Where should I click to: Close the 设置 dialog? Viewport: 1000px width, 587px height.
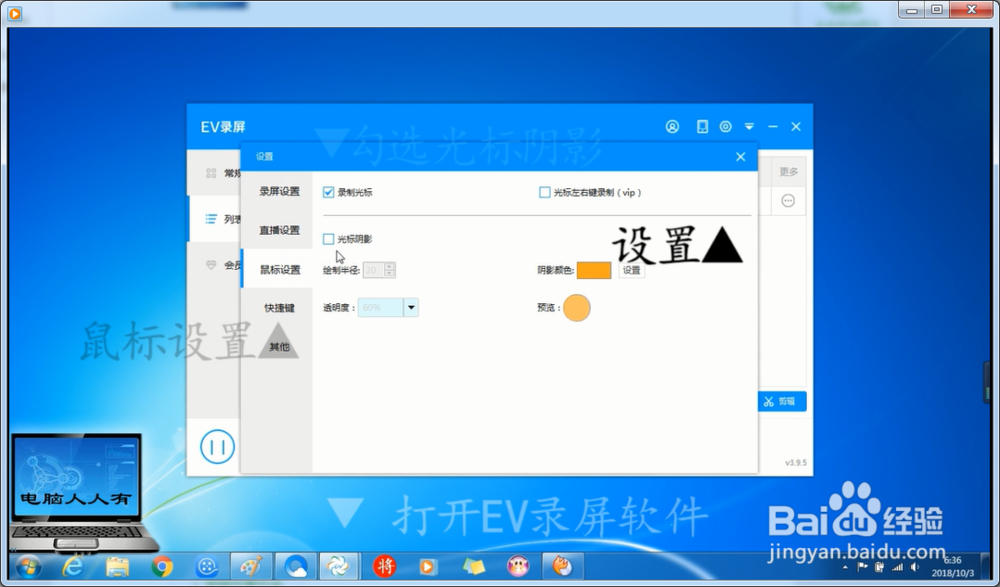click(740, 156)
